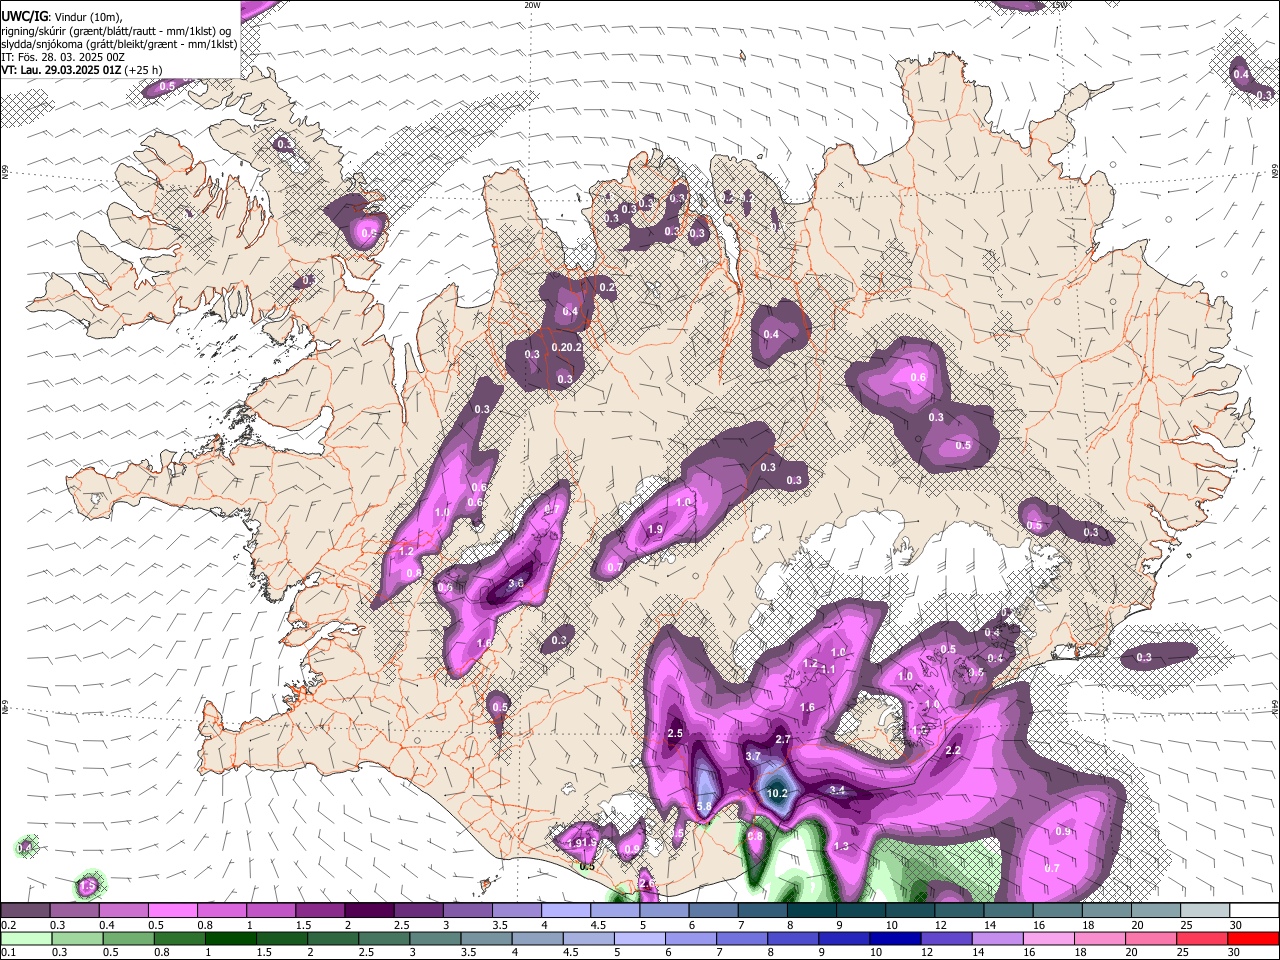
Task: Select the 'rigning/skúrir' legend description line
Action: tap(117, 31)
